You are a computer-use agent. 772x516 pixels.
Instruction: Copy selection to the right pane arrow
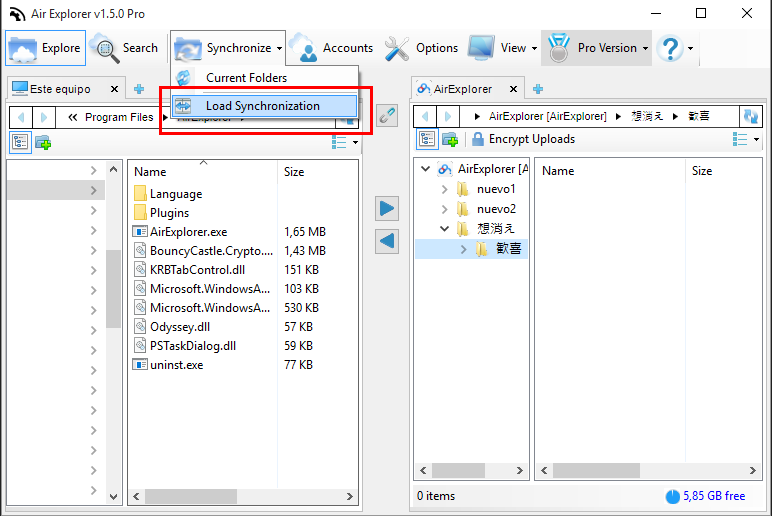tap(387, 209)
